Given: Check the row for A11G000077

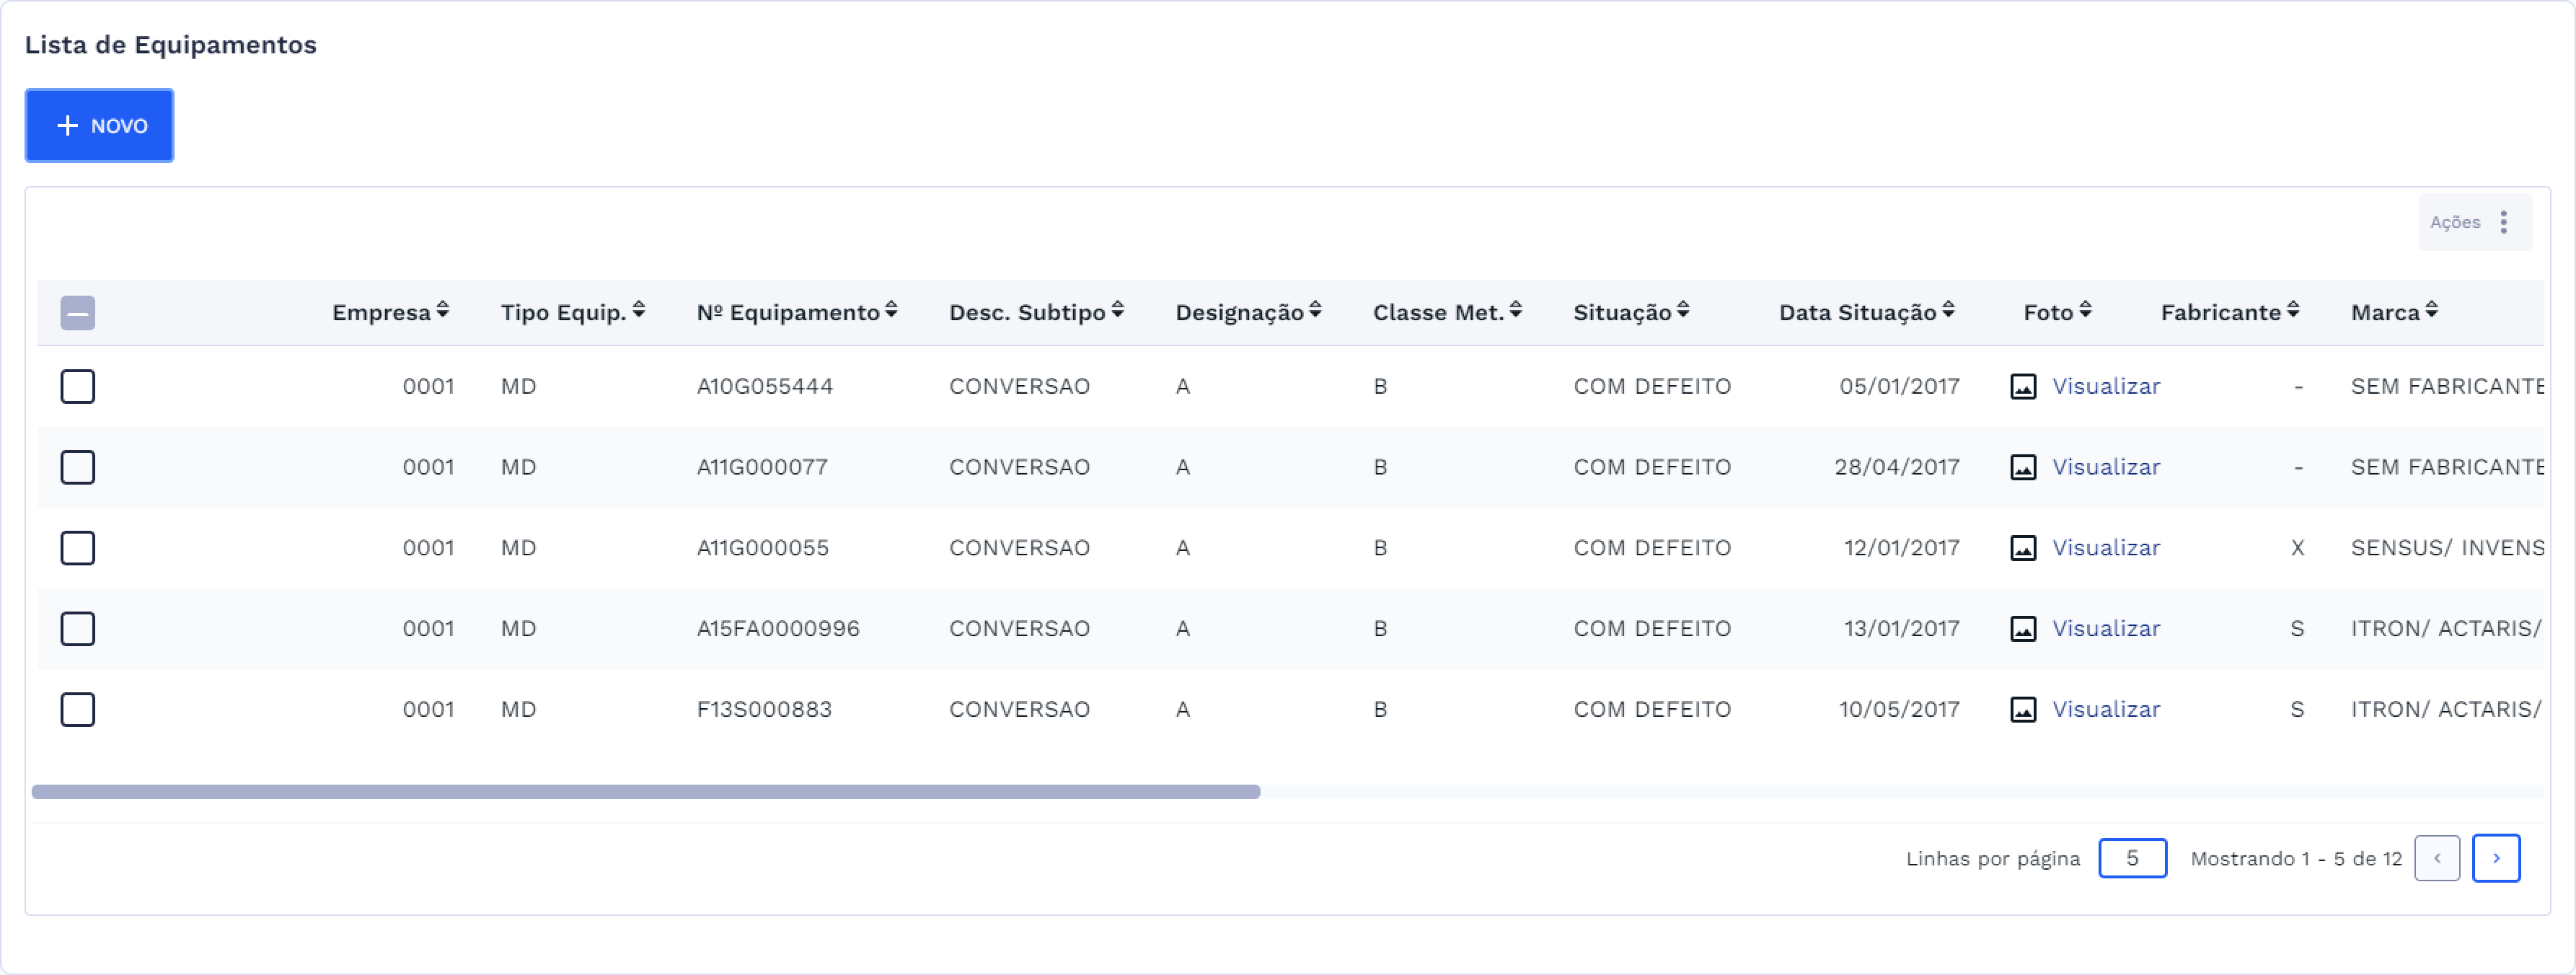Looking at the screenshot, I should coord(78,467).
